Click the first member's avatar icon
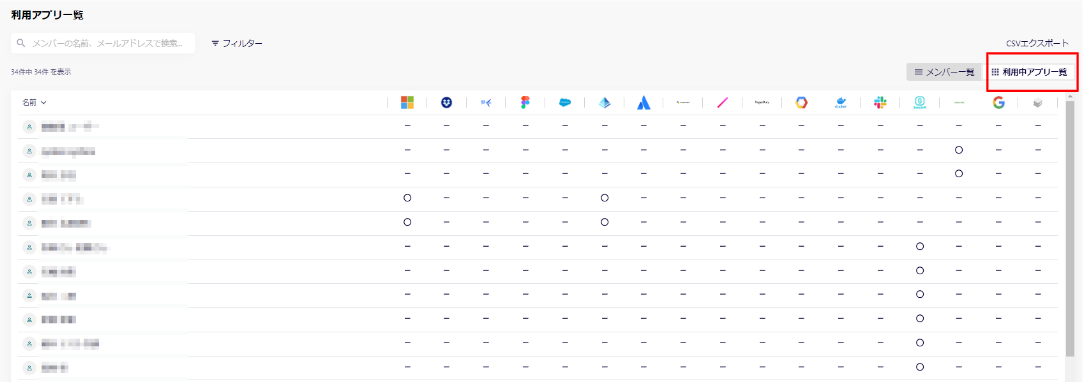The image size is (1084, 382). tap(30, 127)
